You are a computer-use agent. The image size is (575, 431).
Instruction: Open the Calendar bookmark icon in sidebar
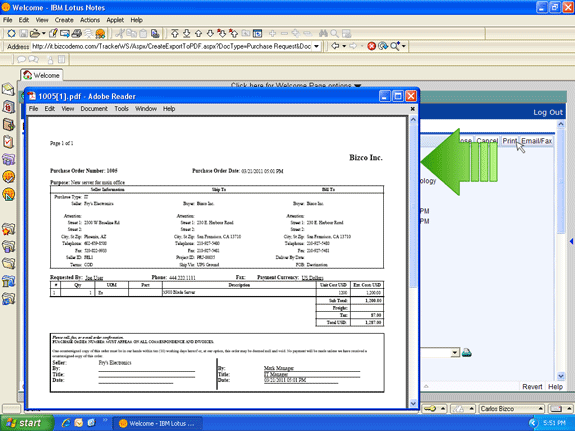tap(8, 107)
